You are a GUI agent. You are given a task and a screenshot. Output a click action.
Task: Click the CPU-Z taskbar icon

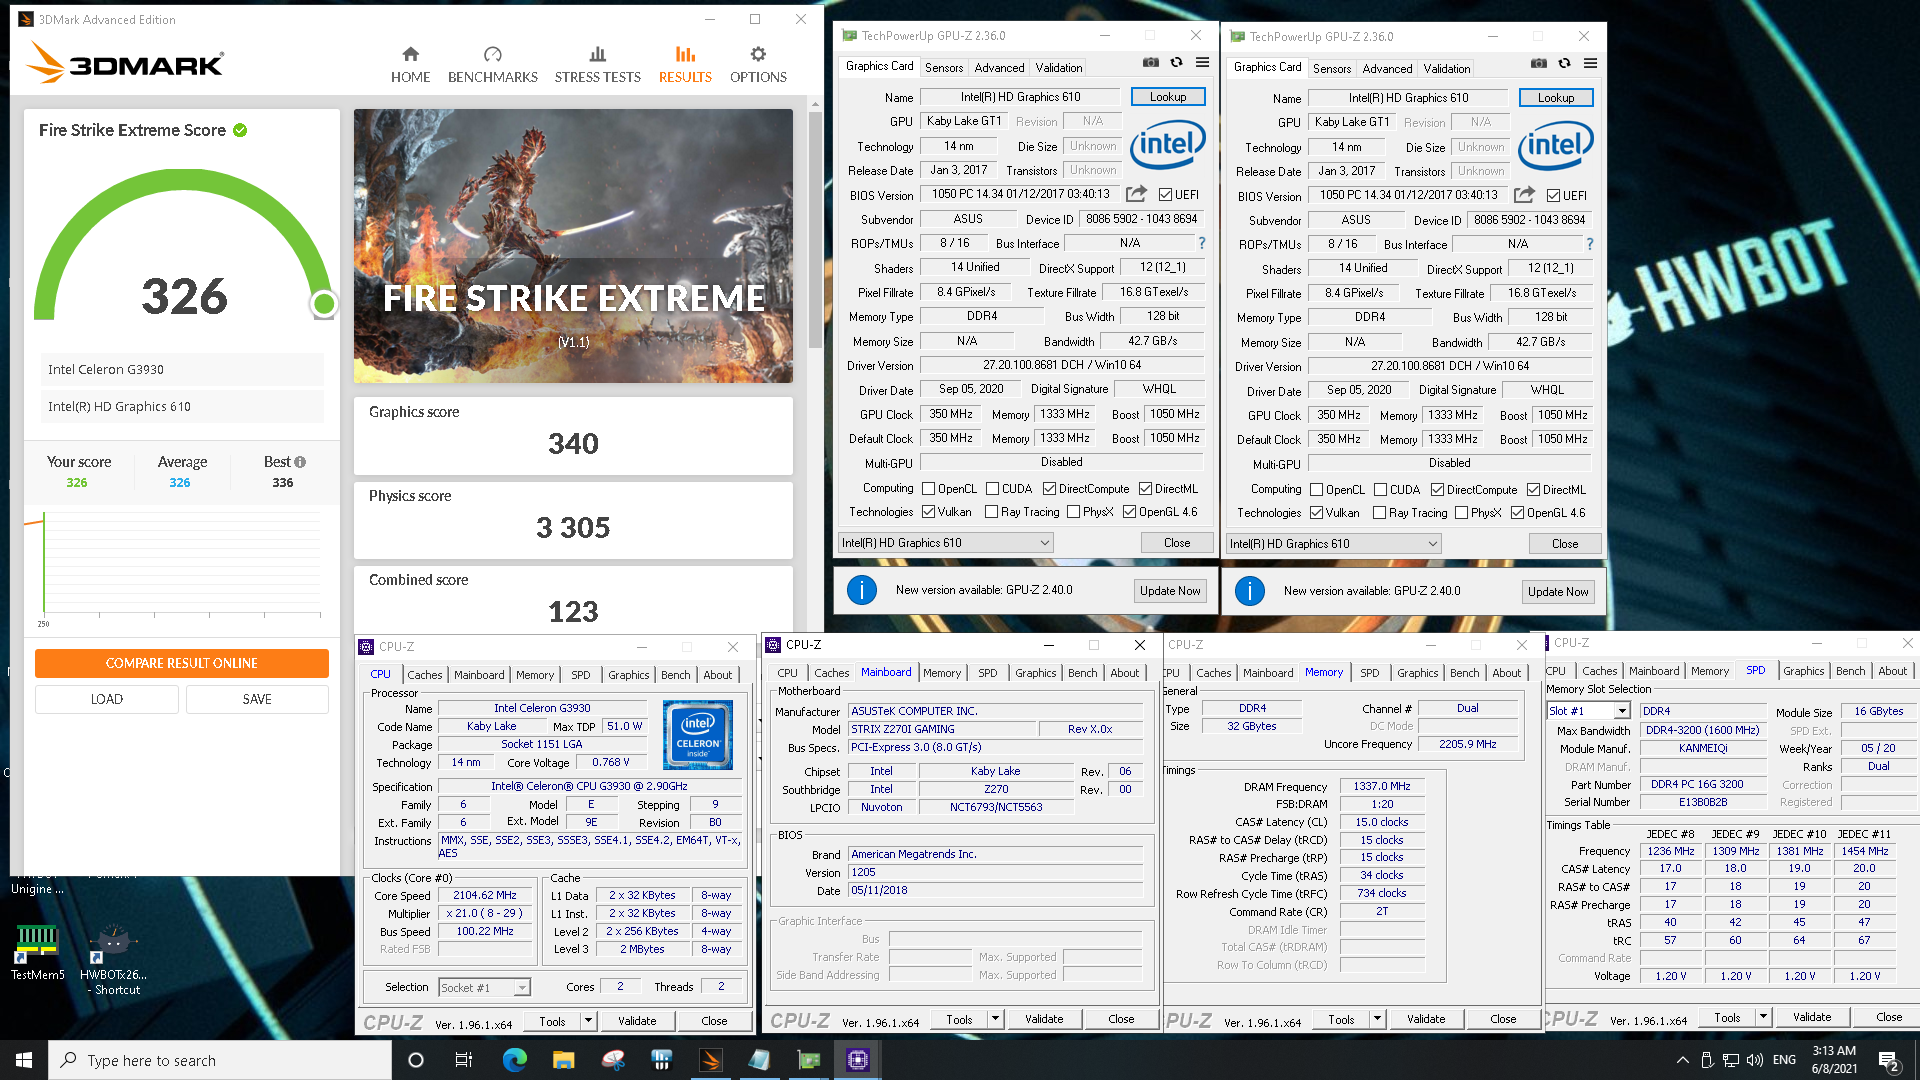coord(858,1060)
